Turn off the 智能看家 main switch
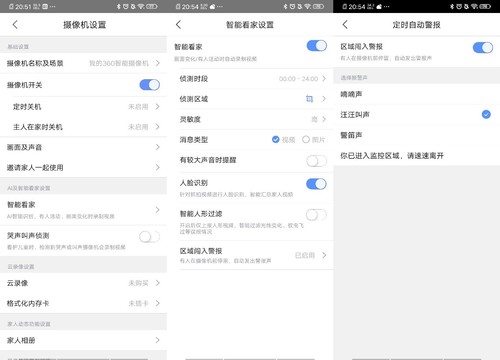The width and height of the screenshot is (500, 360). [316, 46]
